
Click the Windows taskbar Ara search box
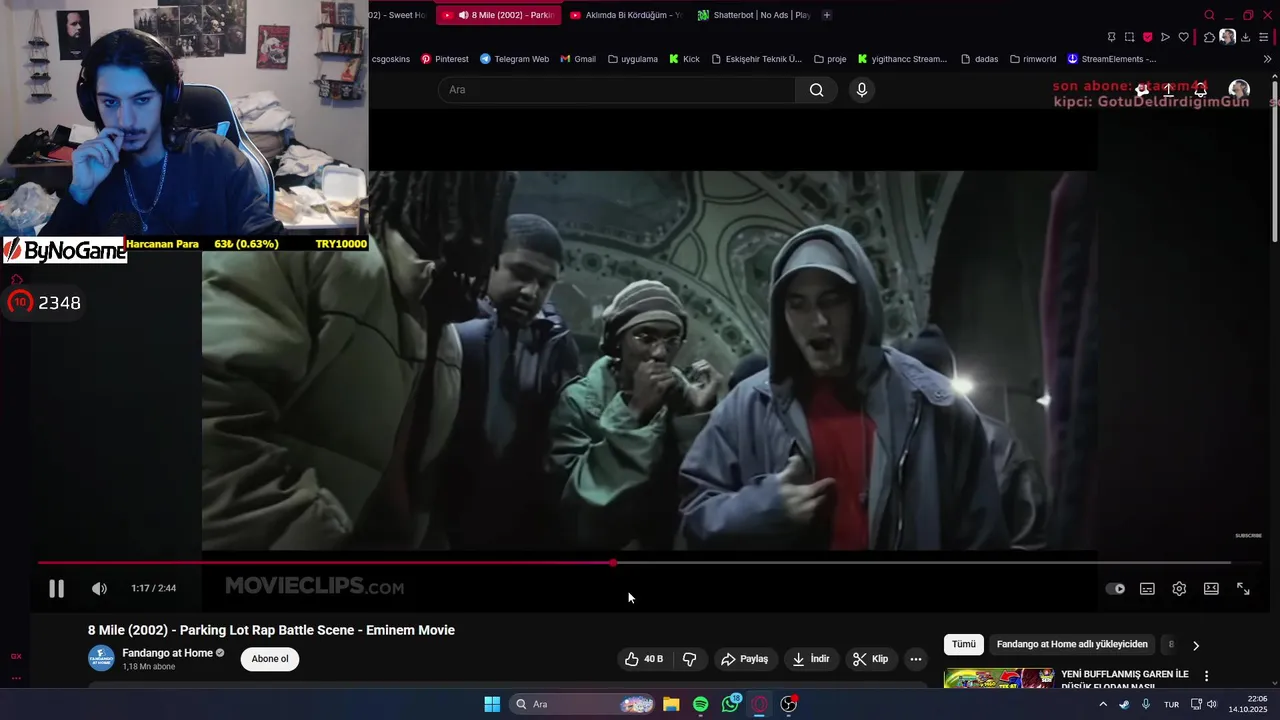tap(582, 704)
